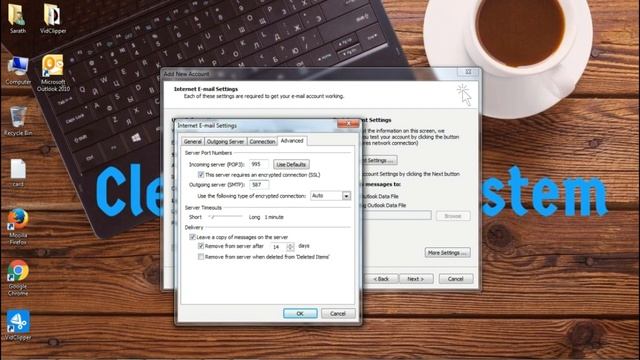The height and width of the screenshot is (360, 640).
Task: Enable Remove when deleted from Deleted Items
Action: coord(201,257)
